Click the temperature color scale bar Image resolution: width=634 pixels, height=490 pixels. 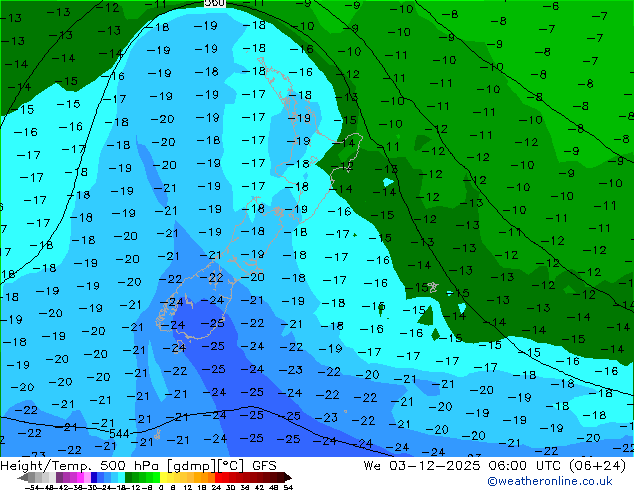tap(154, 478)
